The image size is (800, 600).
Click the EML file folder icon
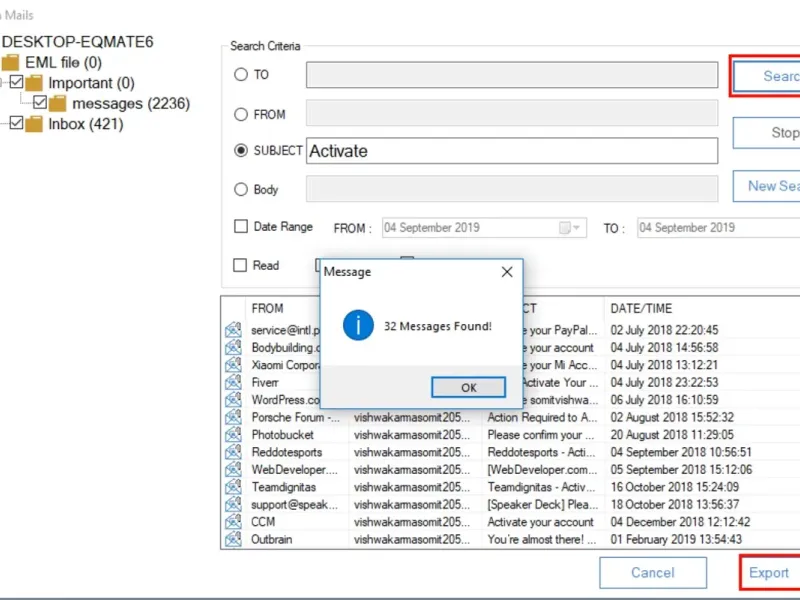tap(10, 63)
